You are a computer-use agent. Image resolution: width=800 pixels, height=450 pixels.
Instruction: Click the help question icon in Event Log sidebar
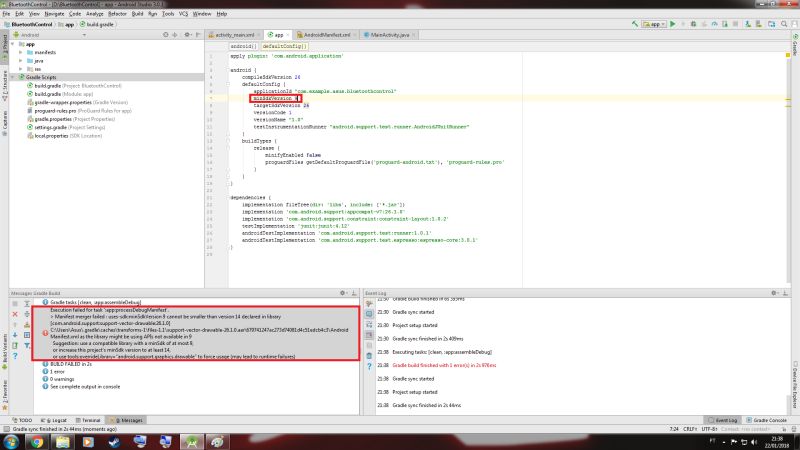tap(369, 366)
